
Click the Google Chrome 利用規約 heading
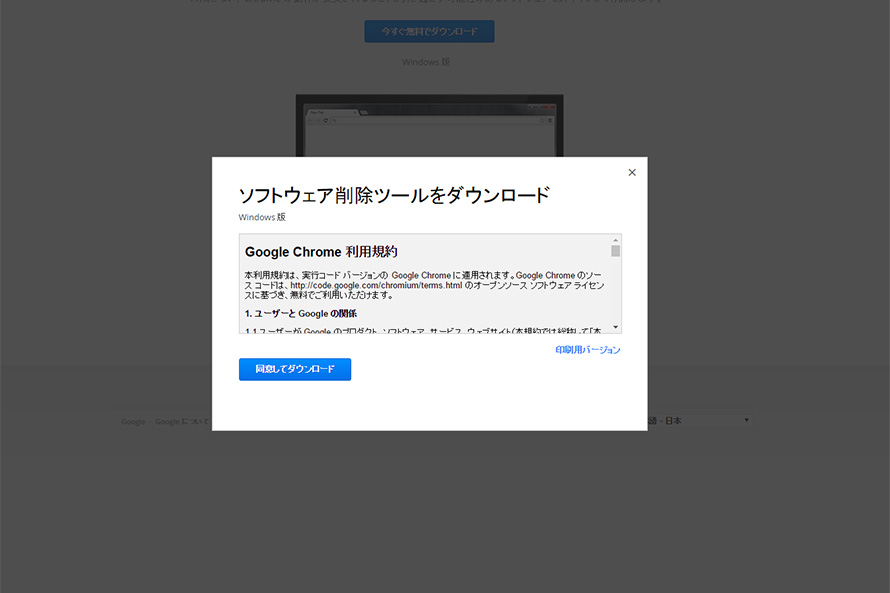[321, 252]
